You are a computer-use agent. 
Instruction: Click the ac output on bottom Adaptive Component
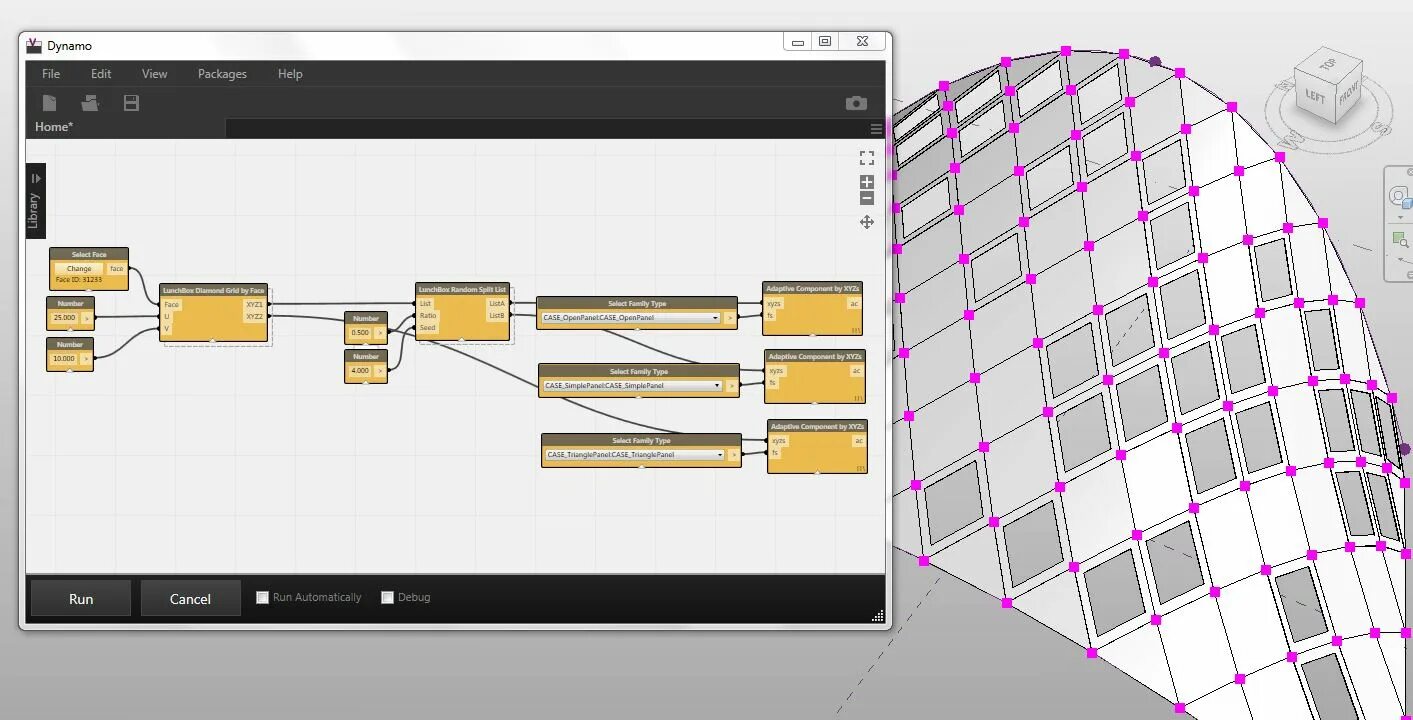pos(859,440)
